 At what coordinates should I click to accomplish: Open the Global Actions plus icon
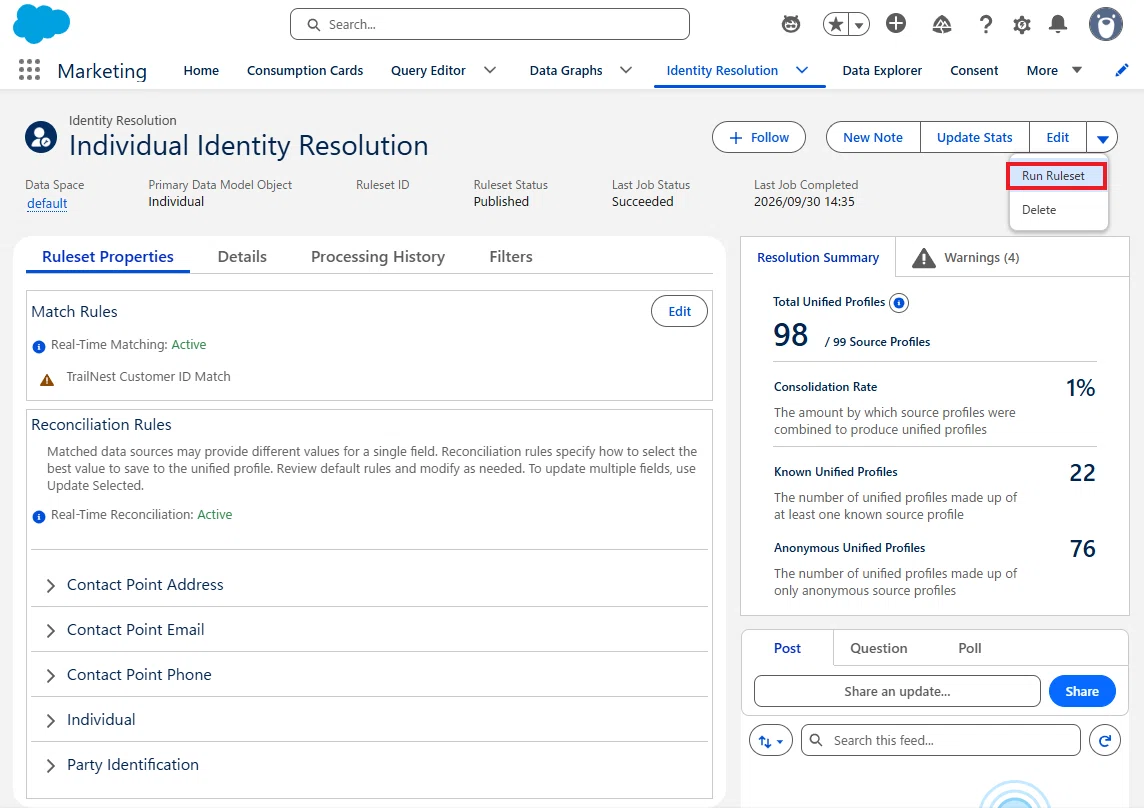pyautogui.click(x=896, y=23)
